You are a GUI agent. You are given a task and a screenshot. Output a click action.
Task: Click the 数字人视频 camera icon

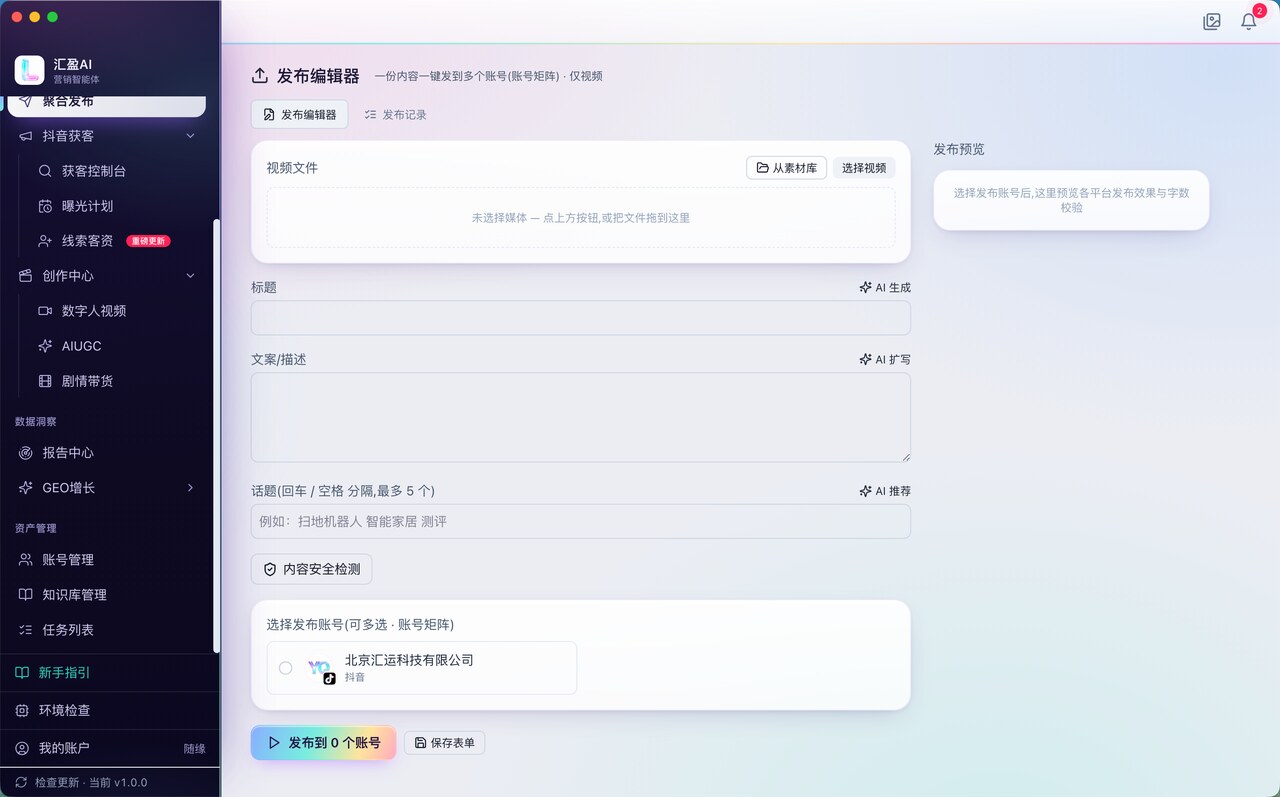[x=45, y=311]
